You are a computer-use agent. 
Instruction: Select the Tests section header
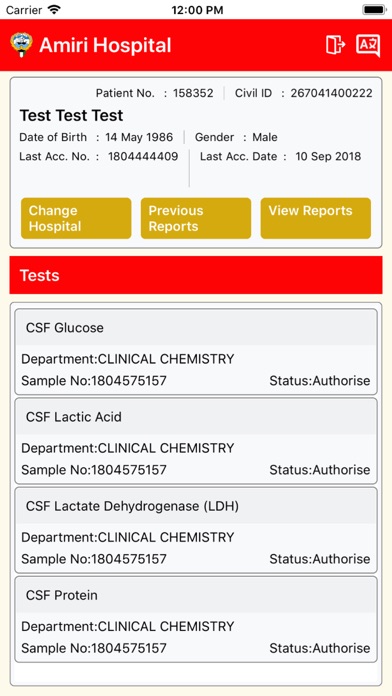[196, 275]
